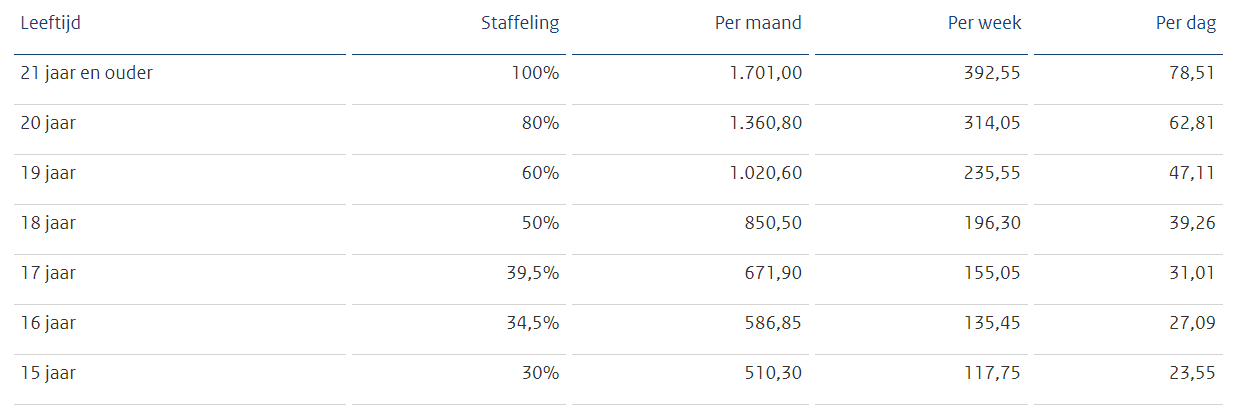Click the 47,11 daily amount cell
Screen dimensions: 1238x418
[1193, 173]
